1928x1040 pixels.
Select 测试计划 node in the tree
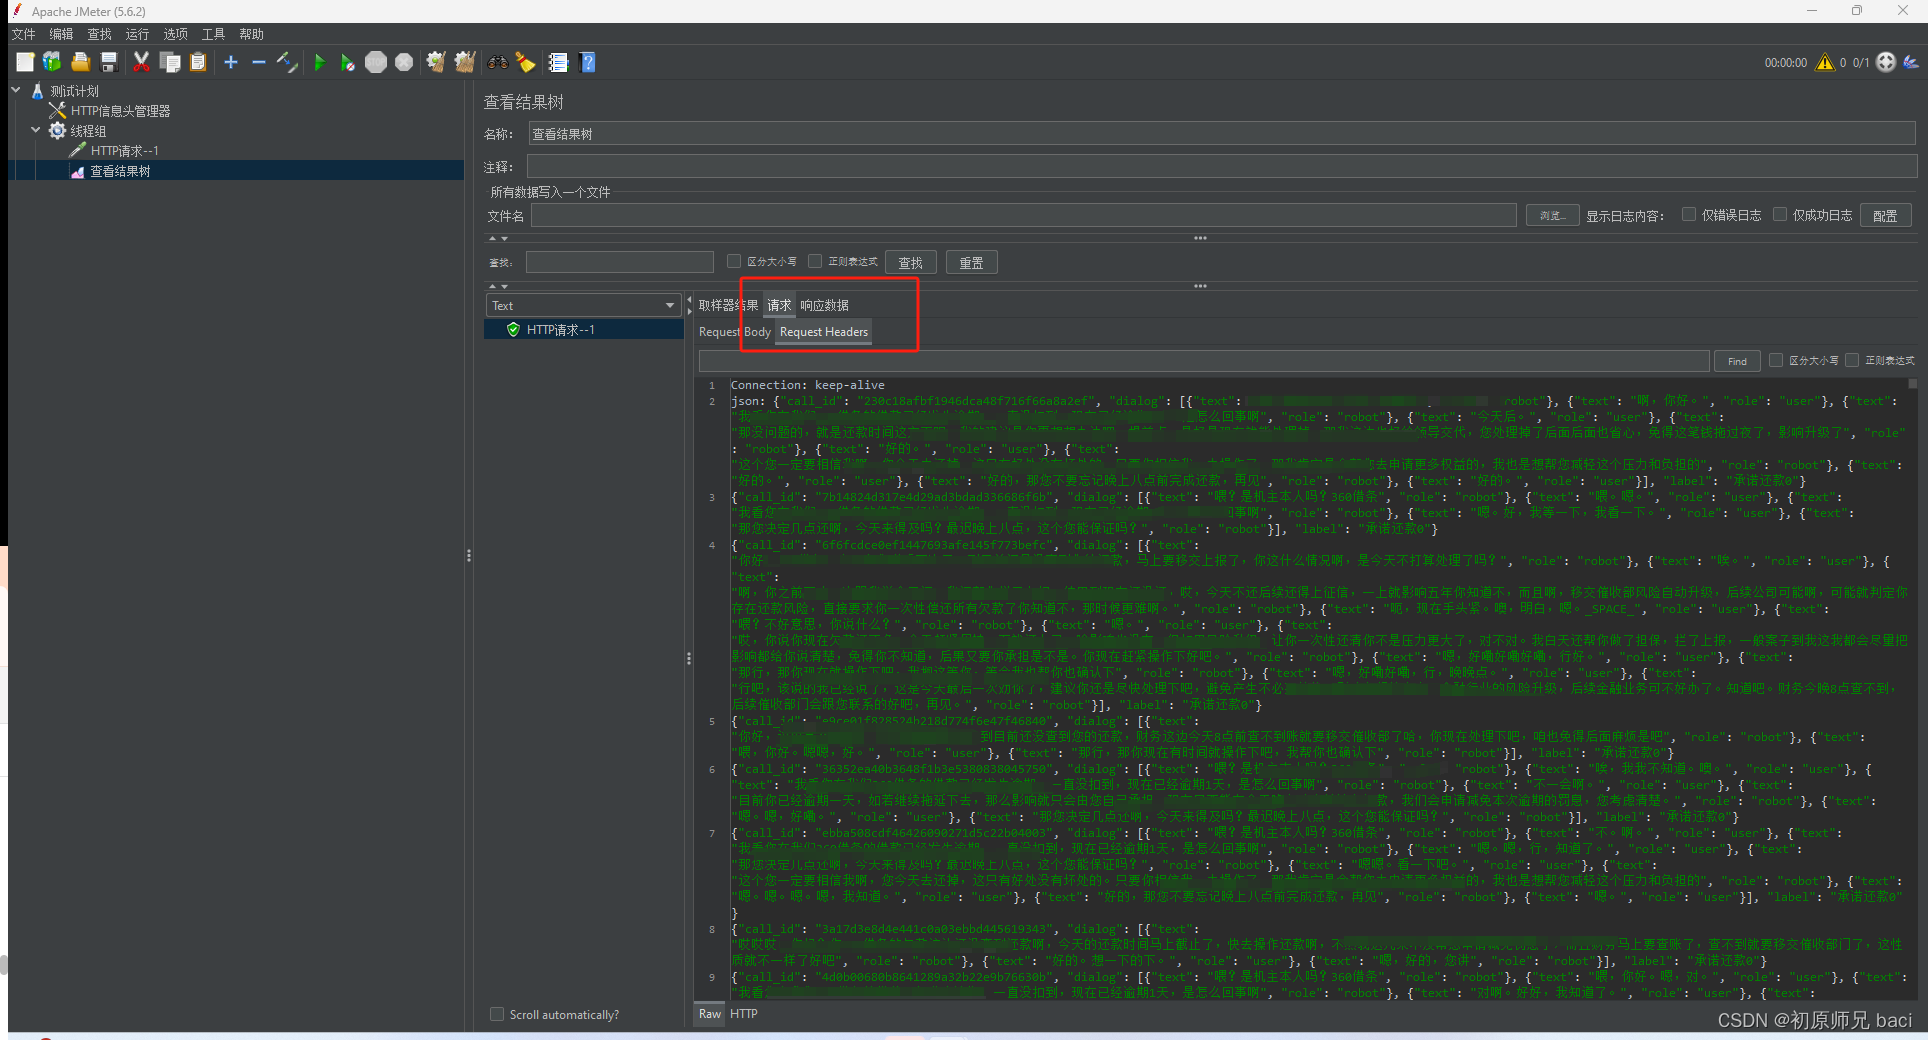(x=75, y=91)
